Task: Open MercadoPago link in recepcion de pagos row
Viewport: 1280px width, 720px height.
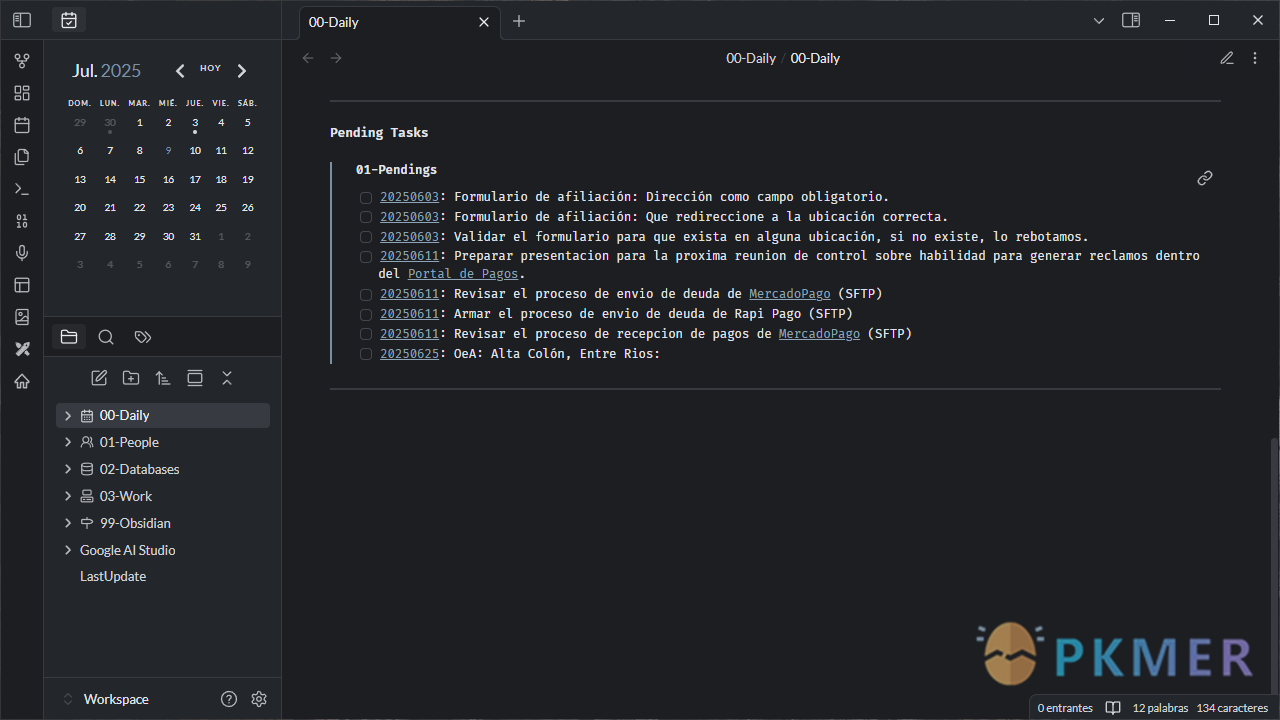Action: [819, 334]
